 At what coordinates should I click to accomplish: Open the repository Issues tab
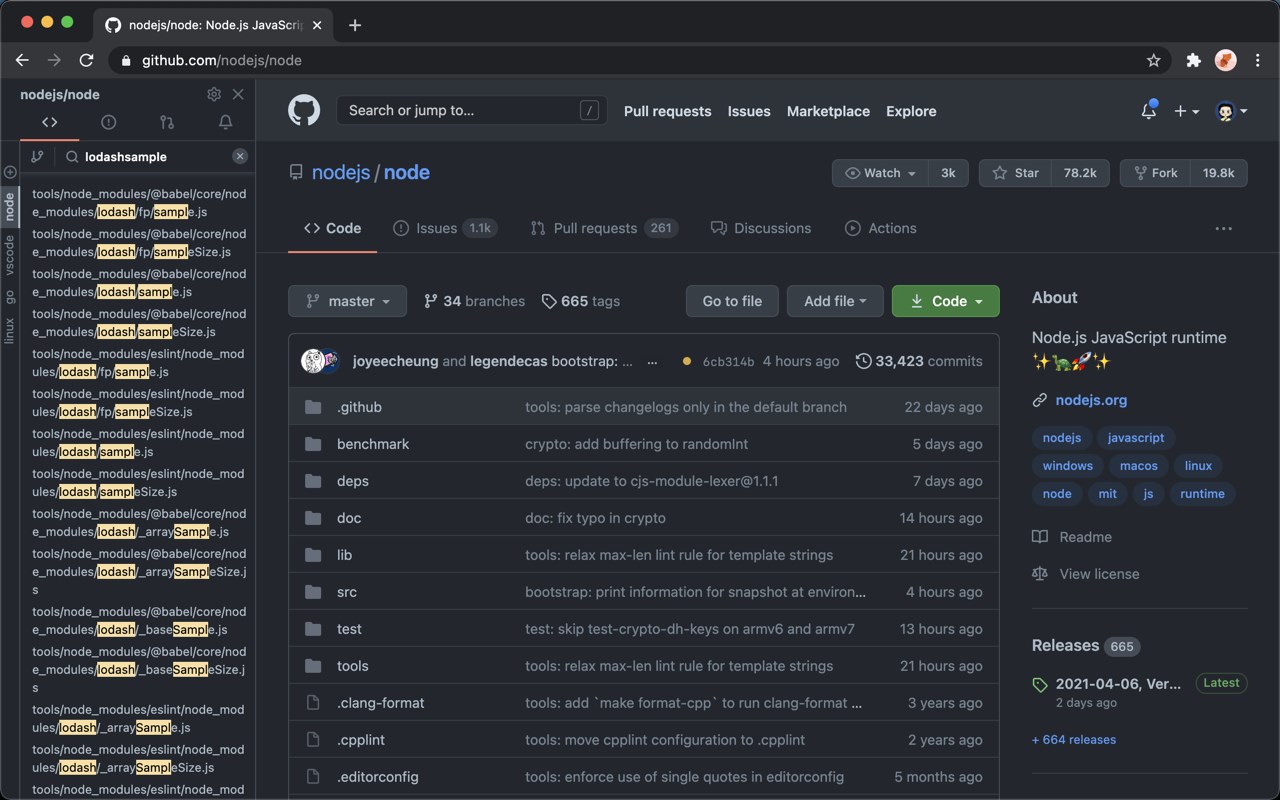click(445, 228)
